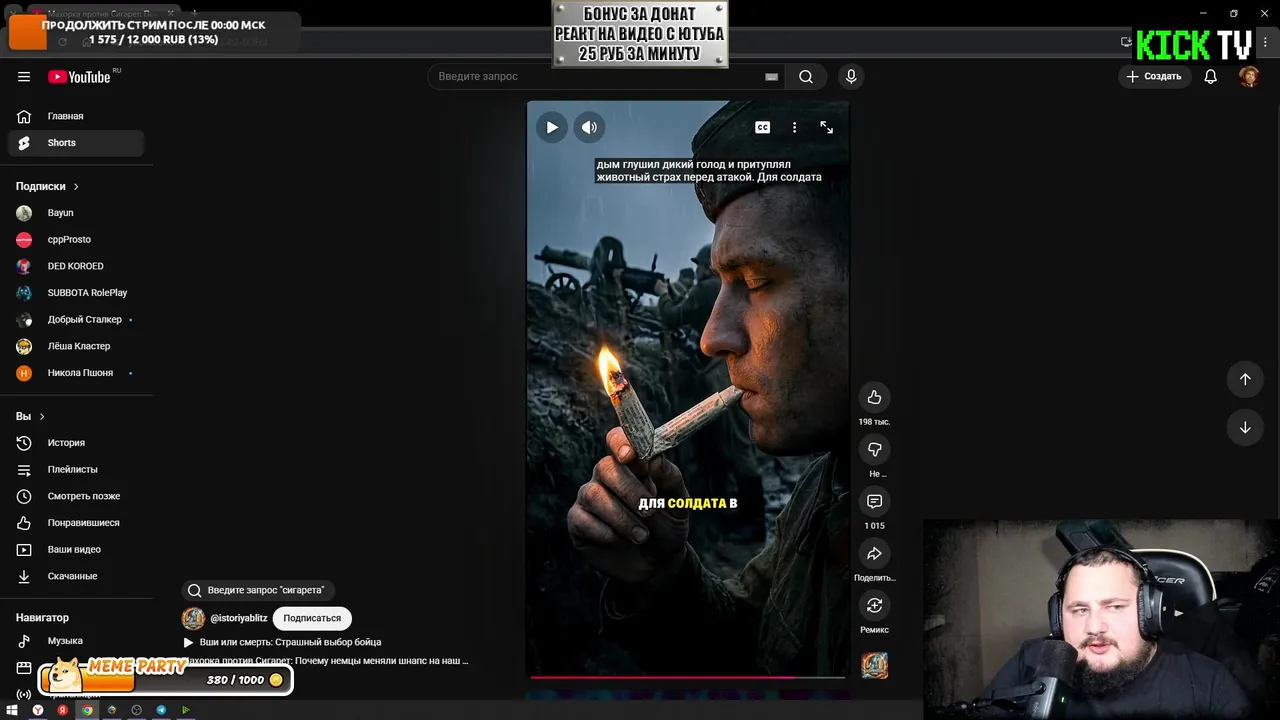Open Скачанные in the sidebar
This screenshot has height=720, width=1280.
click(76, 576)
